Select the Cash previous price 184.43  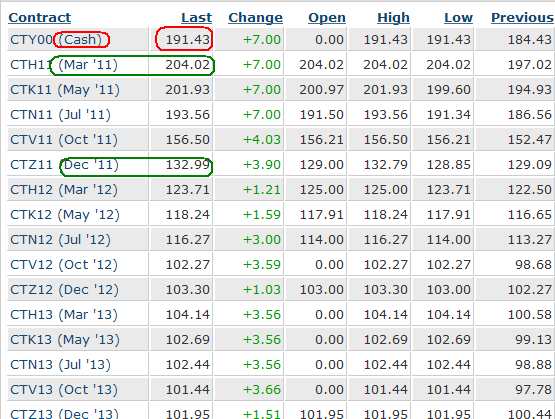[530, 40]
